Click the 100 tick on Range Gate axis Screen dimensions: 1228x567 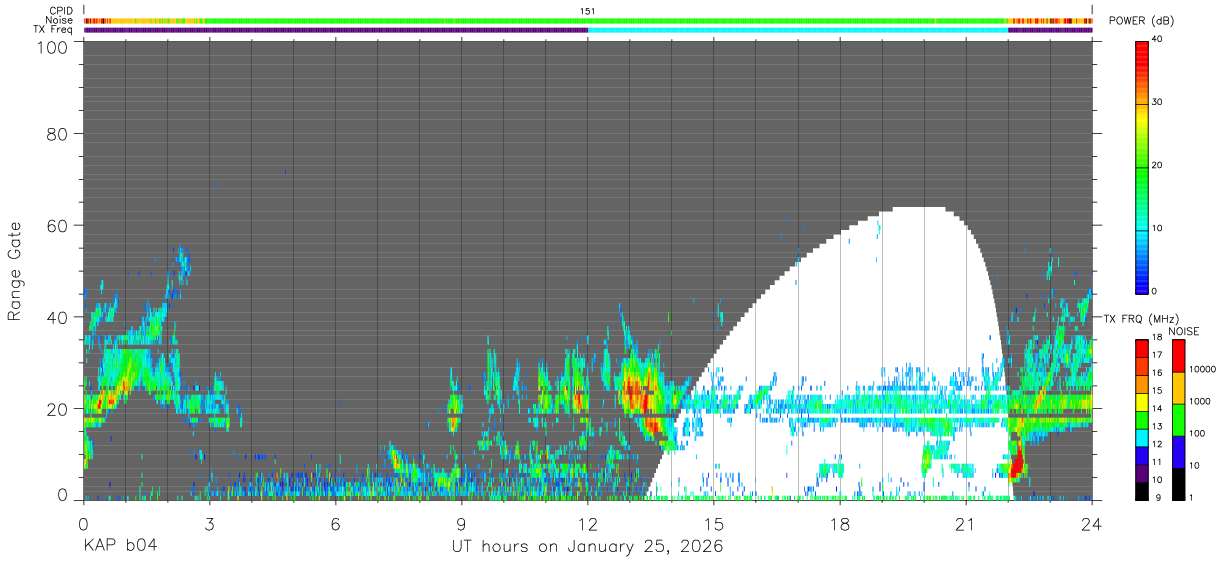point(51,46)
